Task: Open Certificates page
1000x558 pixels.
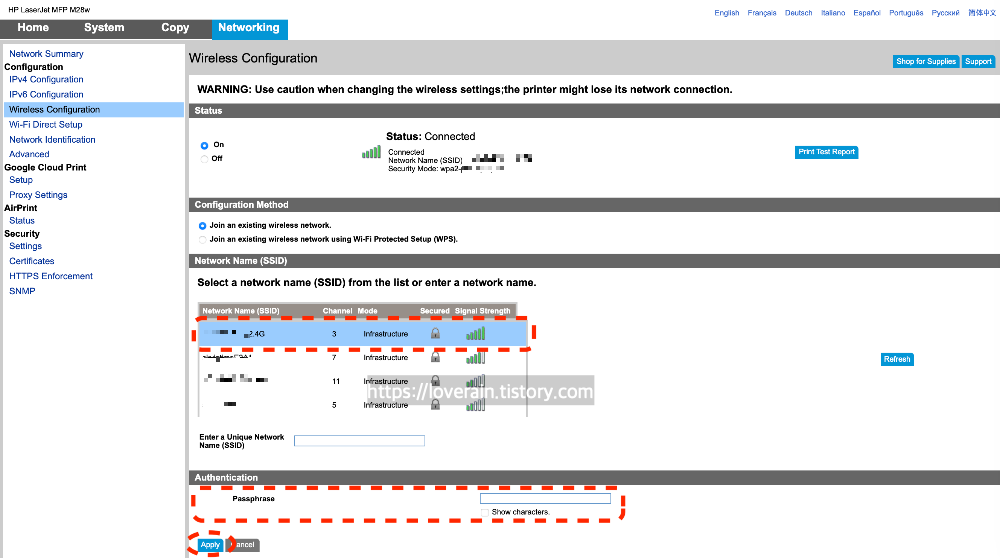Action: click(x=32, y=261)
